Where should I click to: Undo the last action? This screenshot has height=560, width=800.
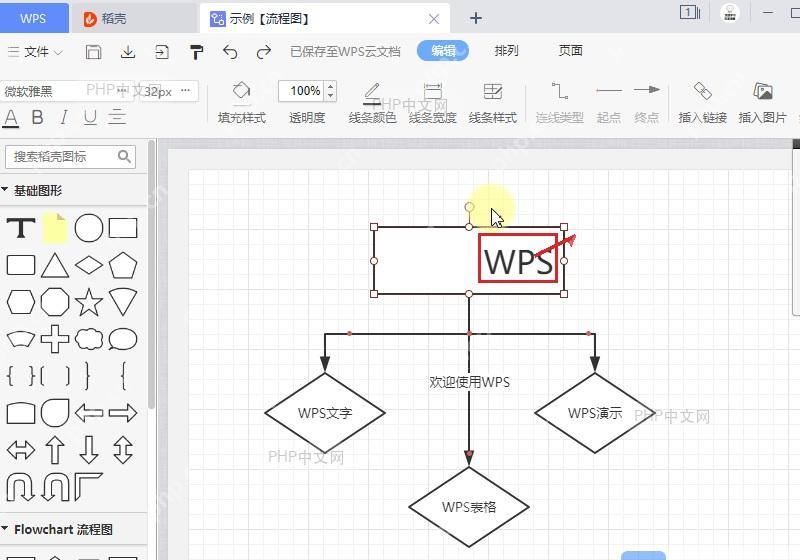click(x=230, y=52)
